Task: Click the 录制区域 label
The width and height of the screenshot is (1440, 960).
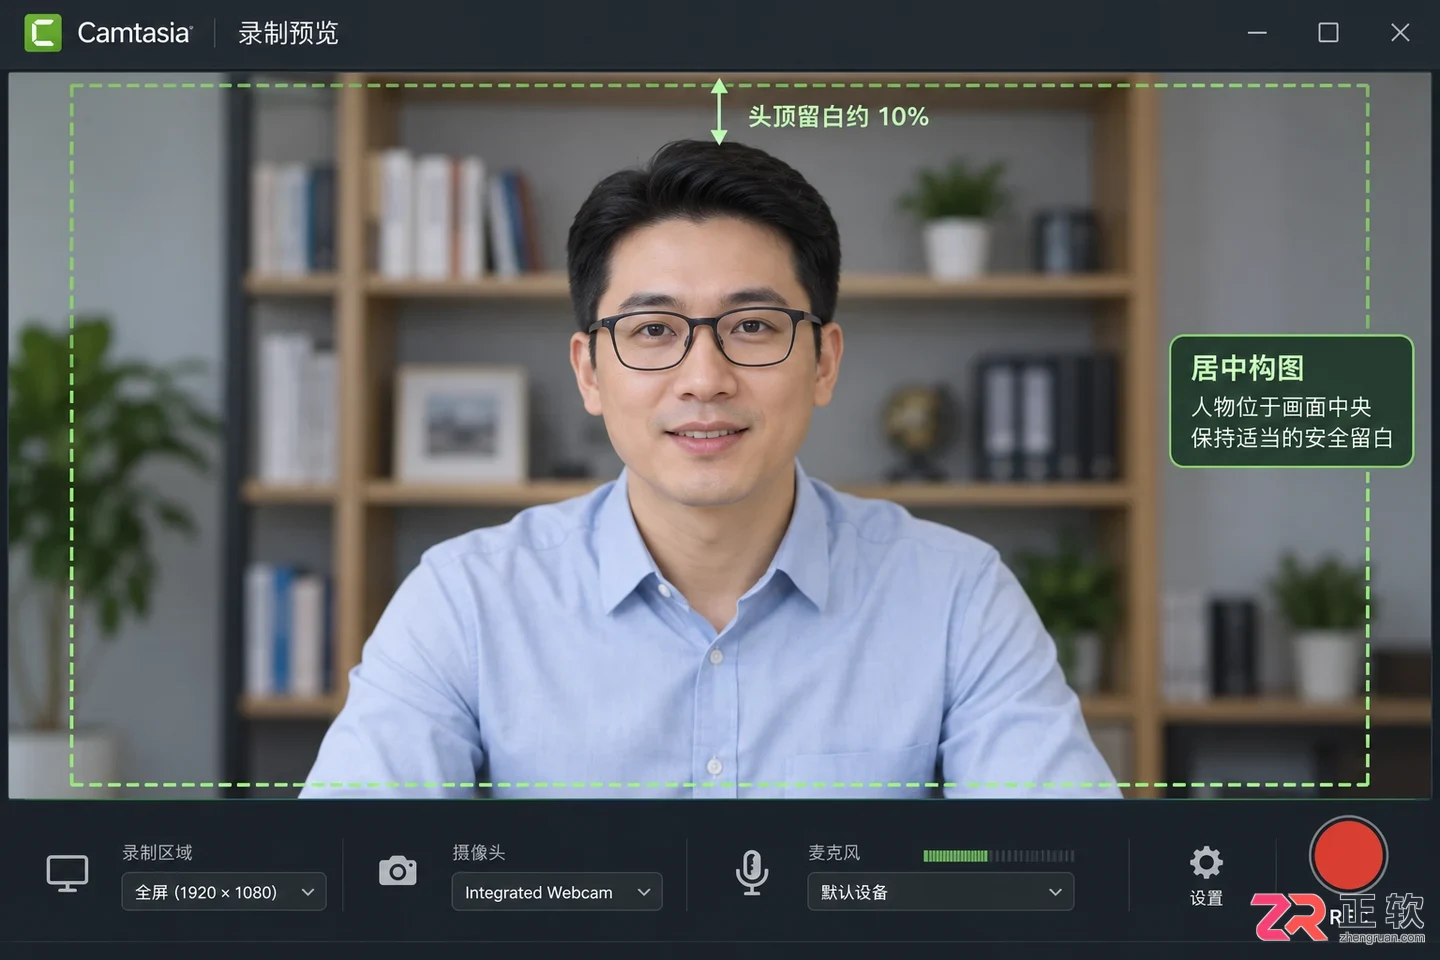Action: [x=157, y=853]
